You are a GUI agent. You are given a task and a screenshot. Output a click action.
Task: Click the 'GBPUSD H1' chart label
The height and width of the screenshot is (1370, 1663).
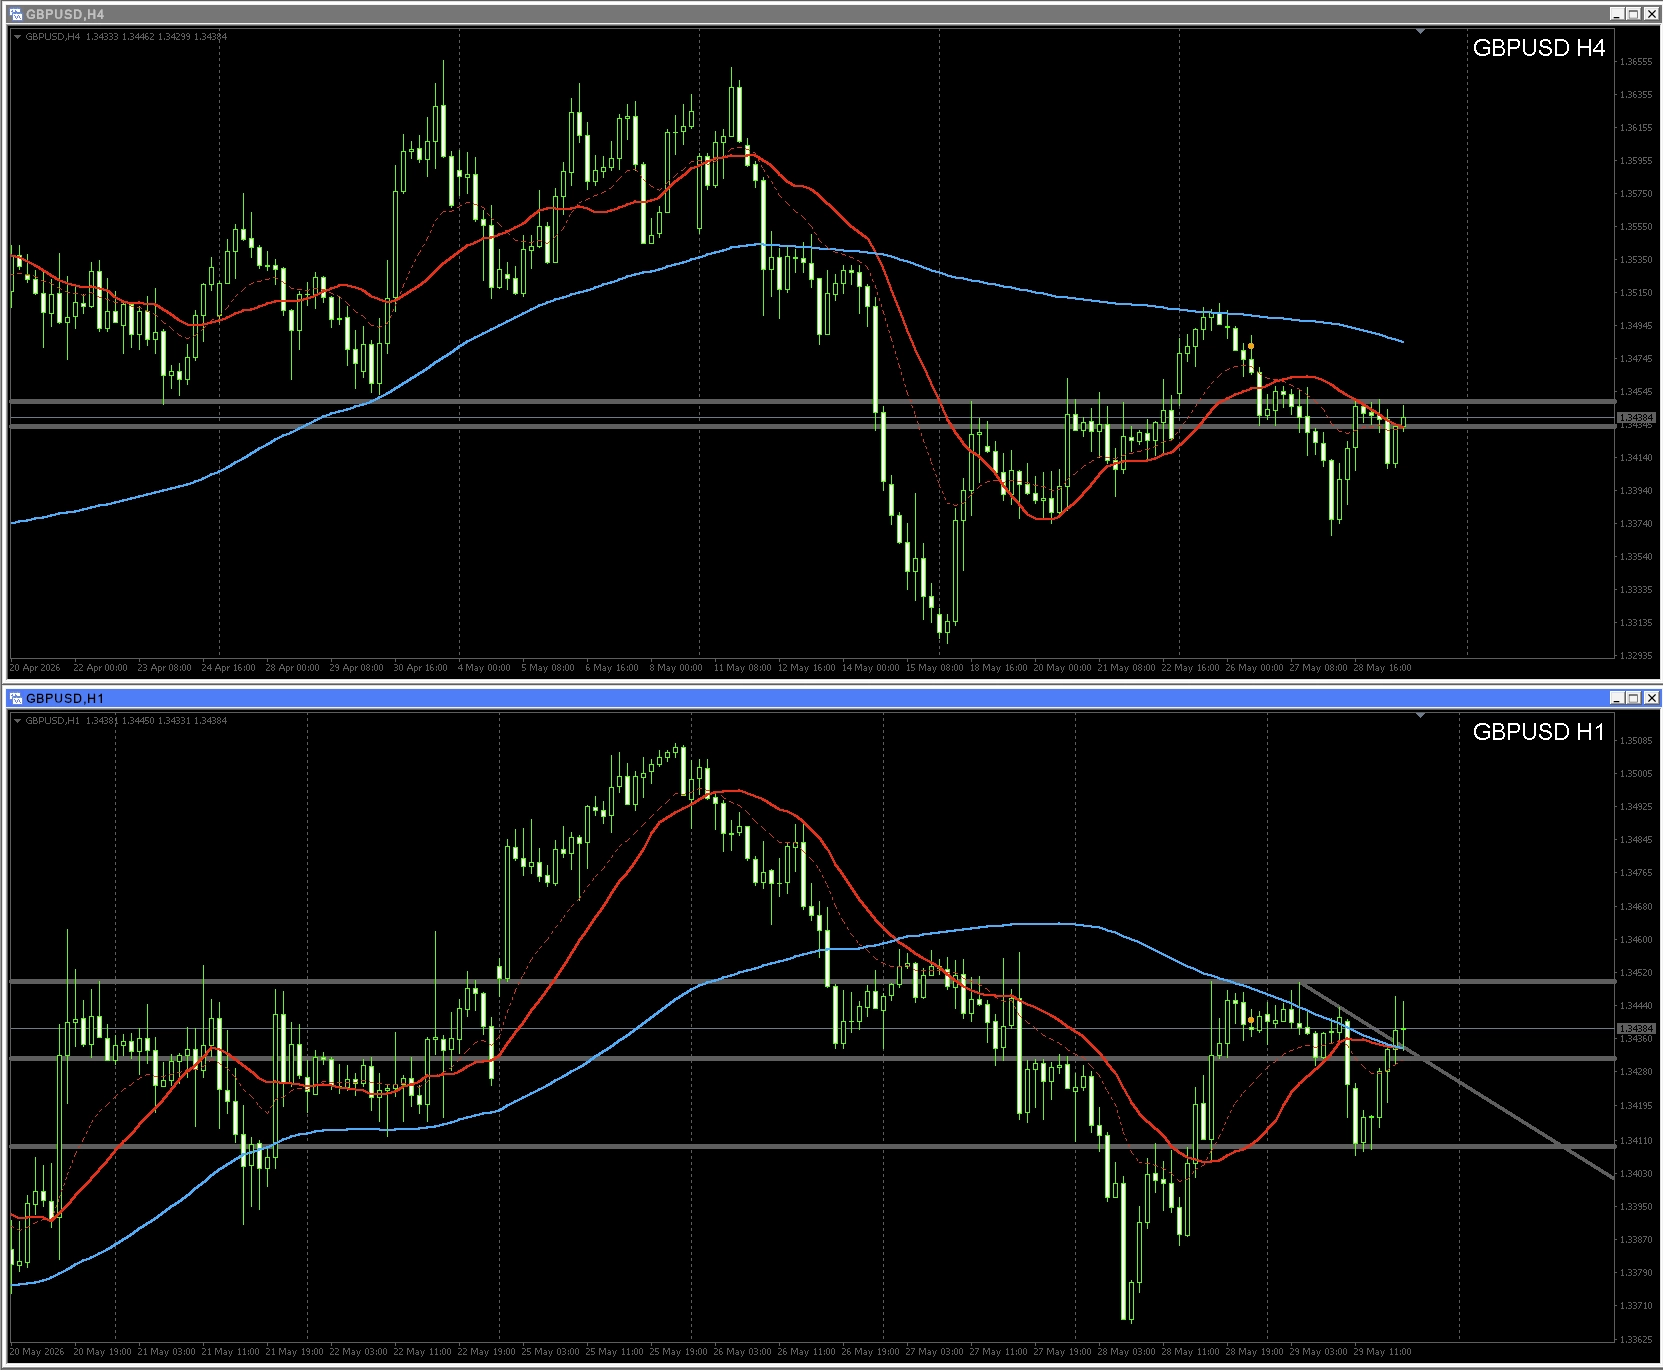(x=1538, y=732)
